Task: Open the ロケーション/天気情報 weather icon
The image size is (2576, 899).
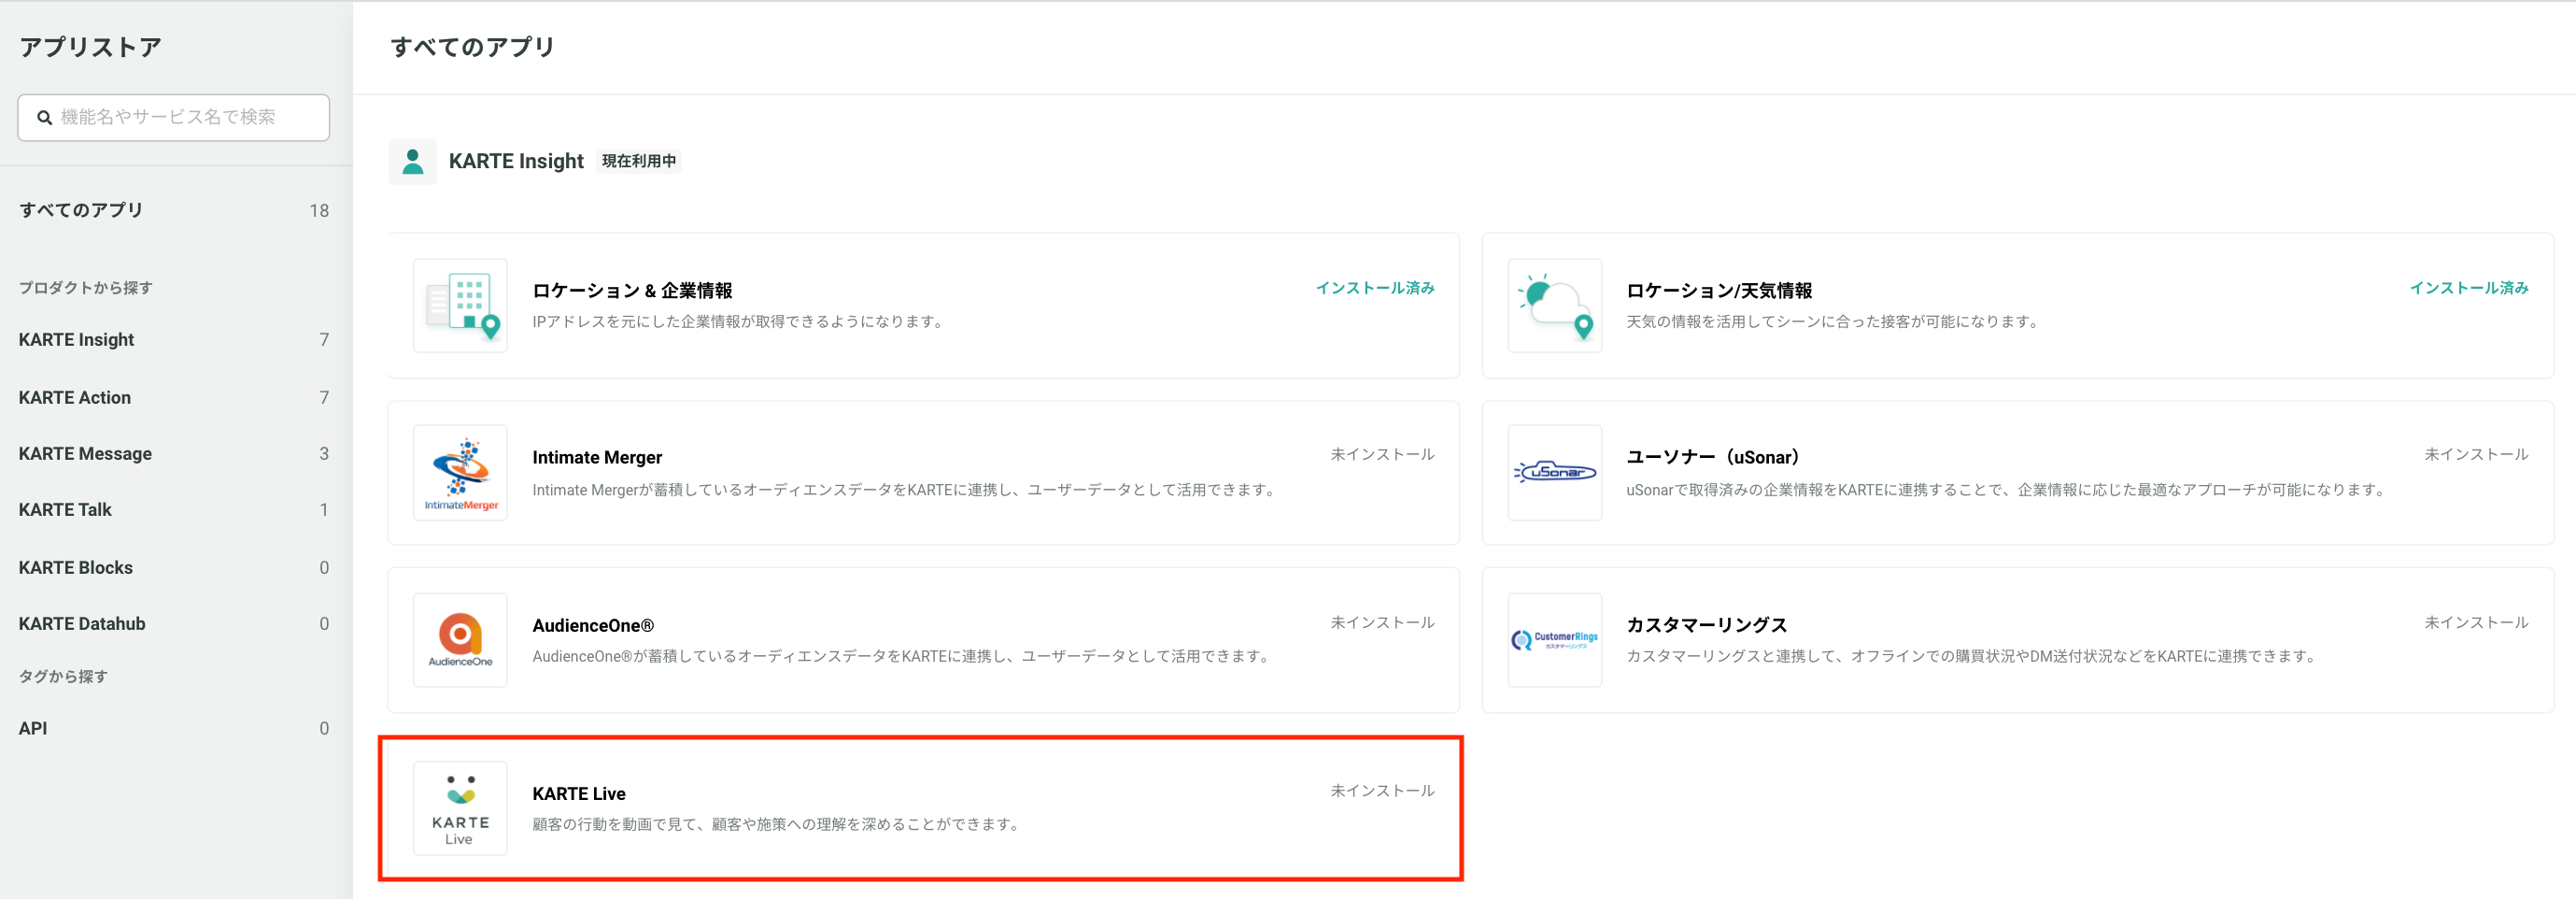Action: (x=1554, y=305)
